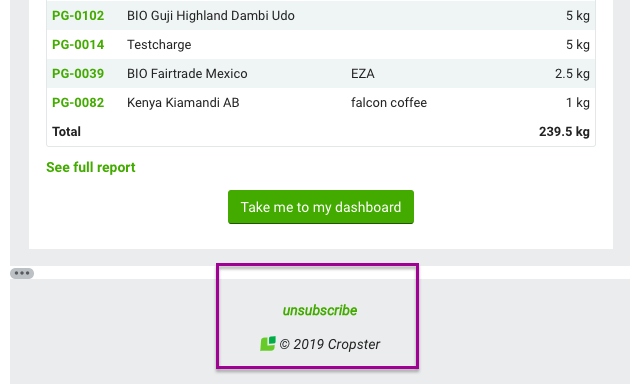Image resolution: width=644 pixels, height=390 pixels.
Task: Open the PG-0039 lot link
Action: tap(78, 73)
